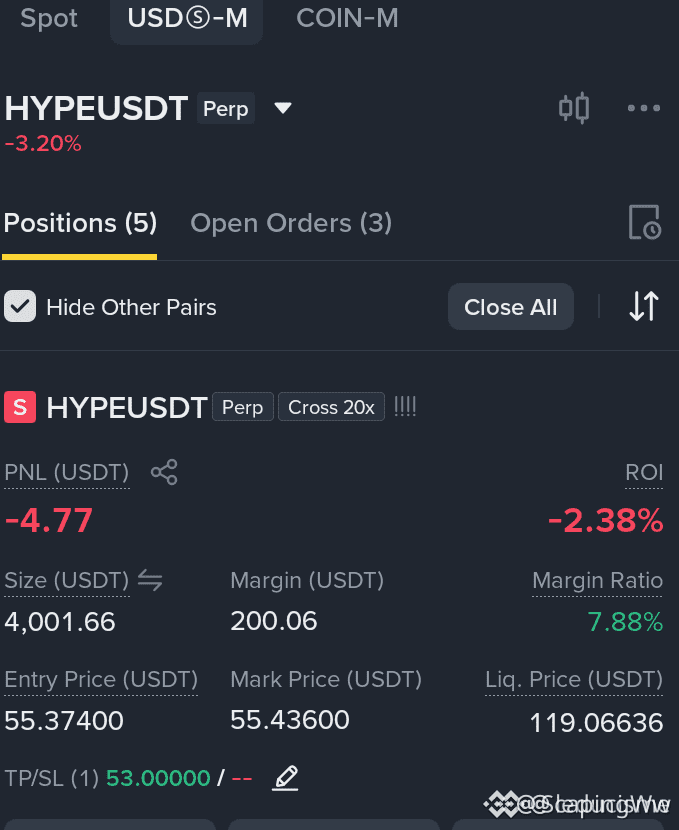Switch to the COIN-M tab

tap(347, 19)
